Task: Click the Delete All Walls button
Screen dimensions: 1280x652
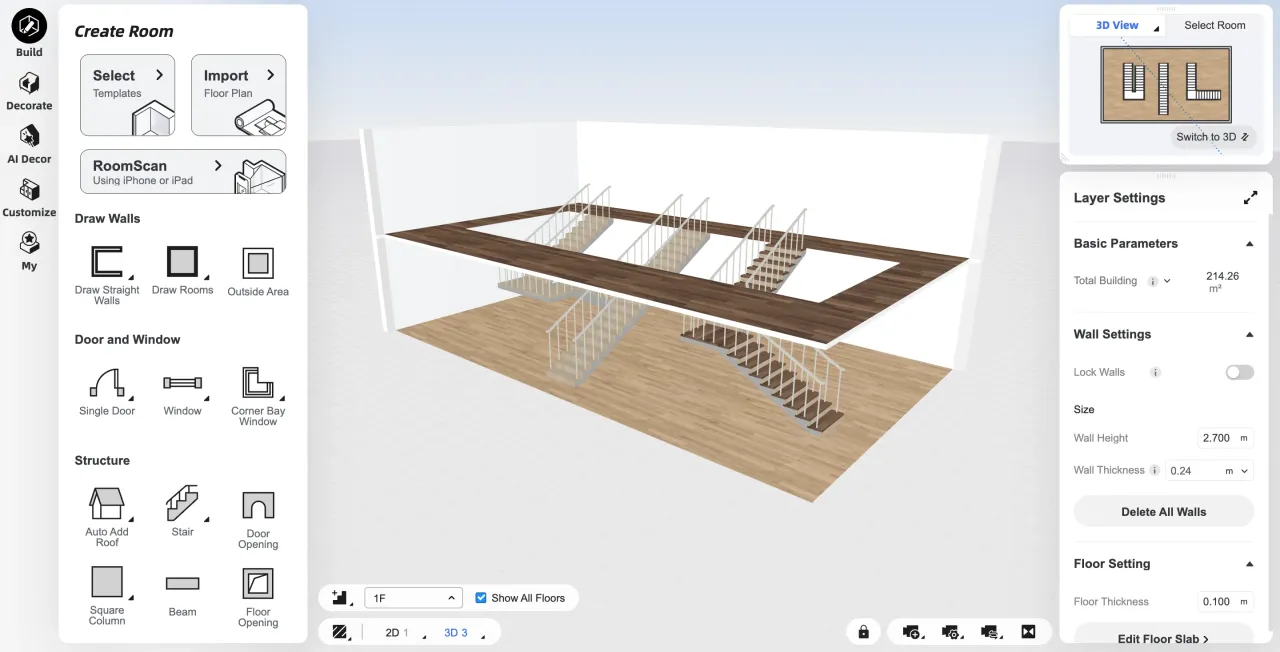Action: pyautogui.click(x=1163, y=512)
